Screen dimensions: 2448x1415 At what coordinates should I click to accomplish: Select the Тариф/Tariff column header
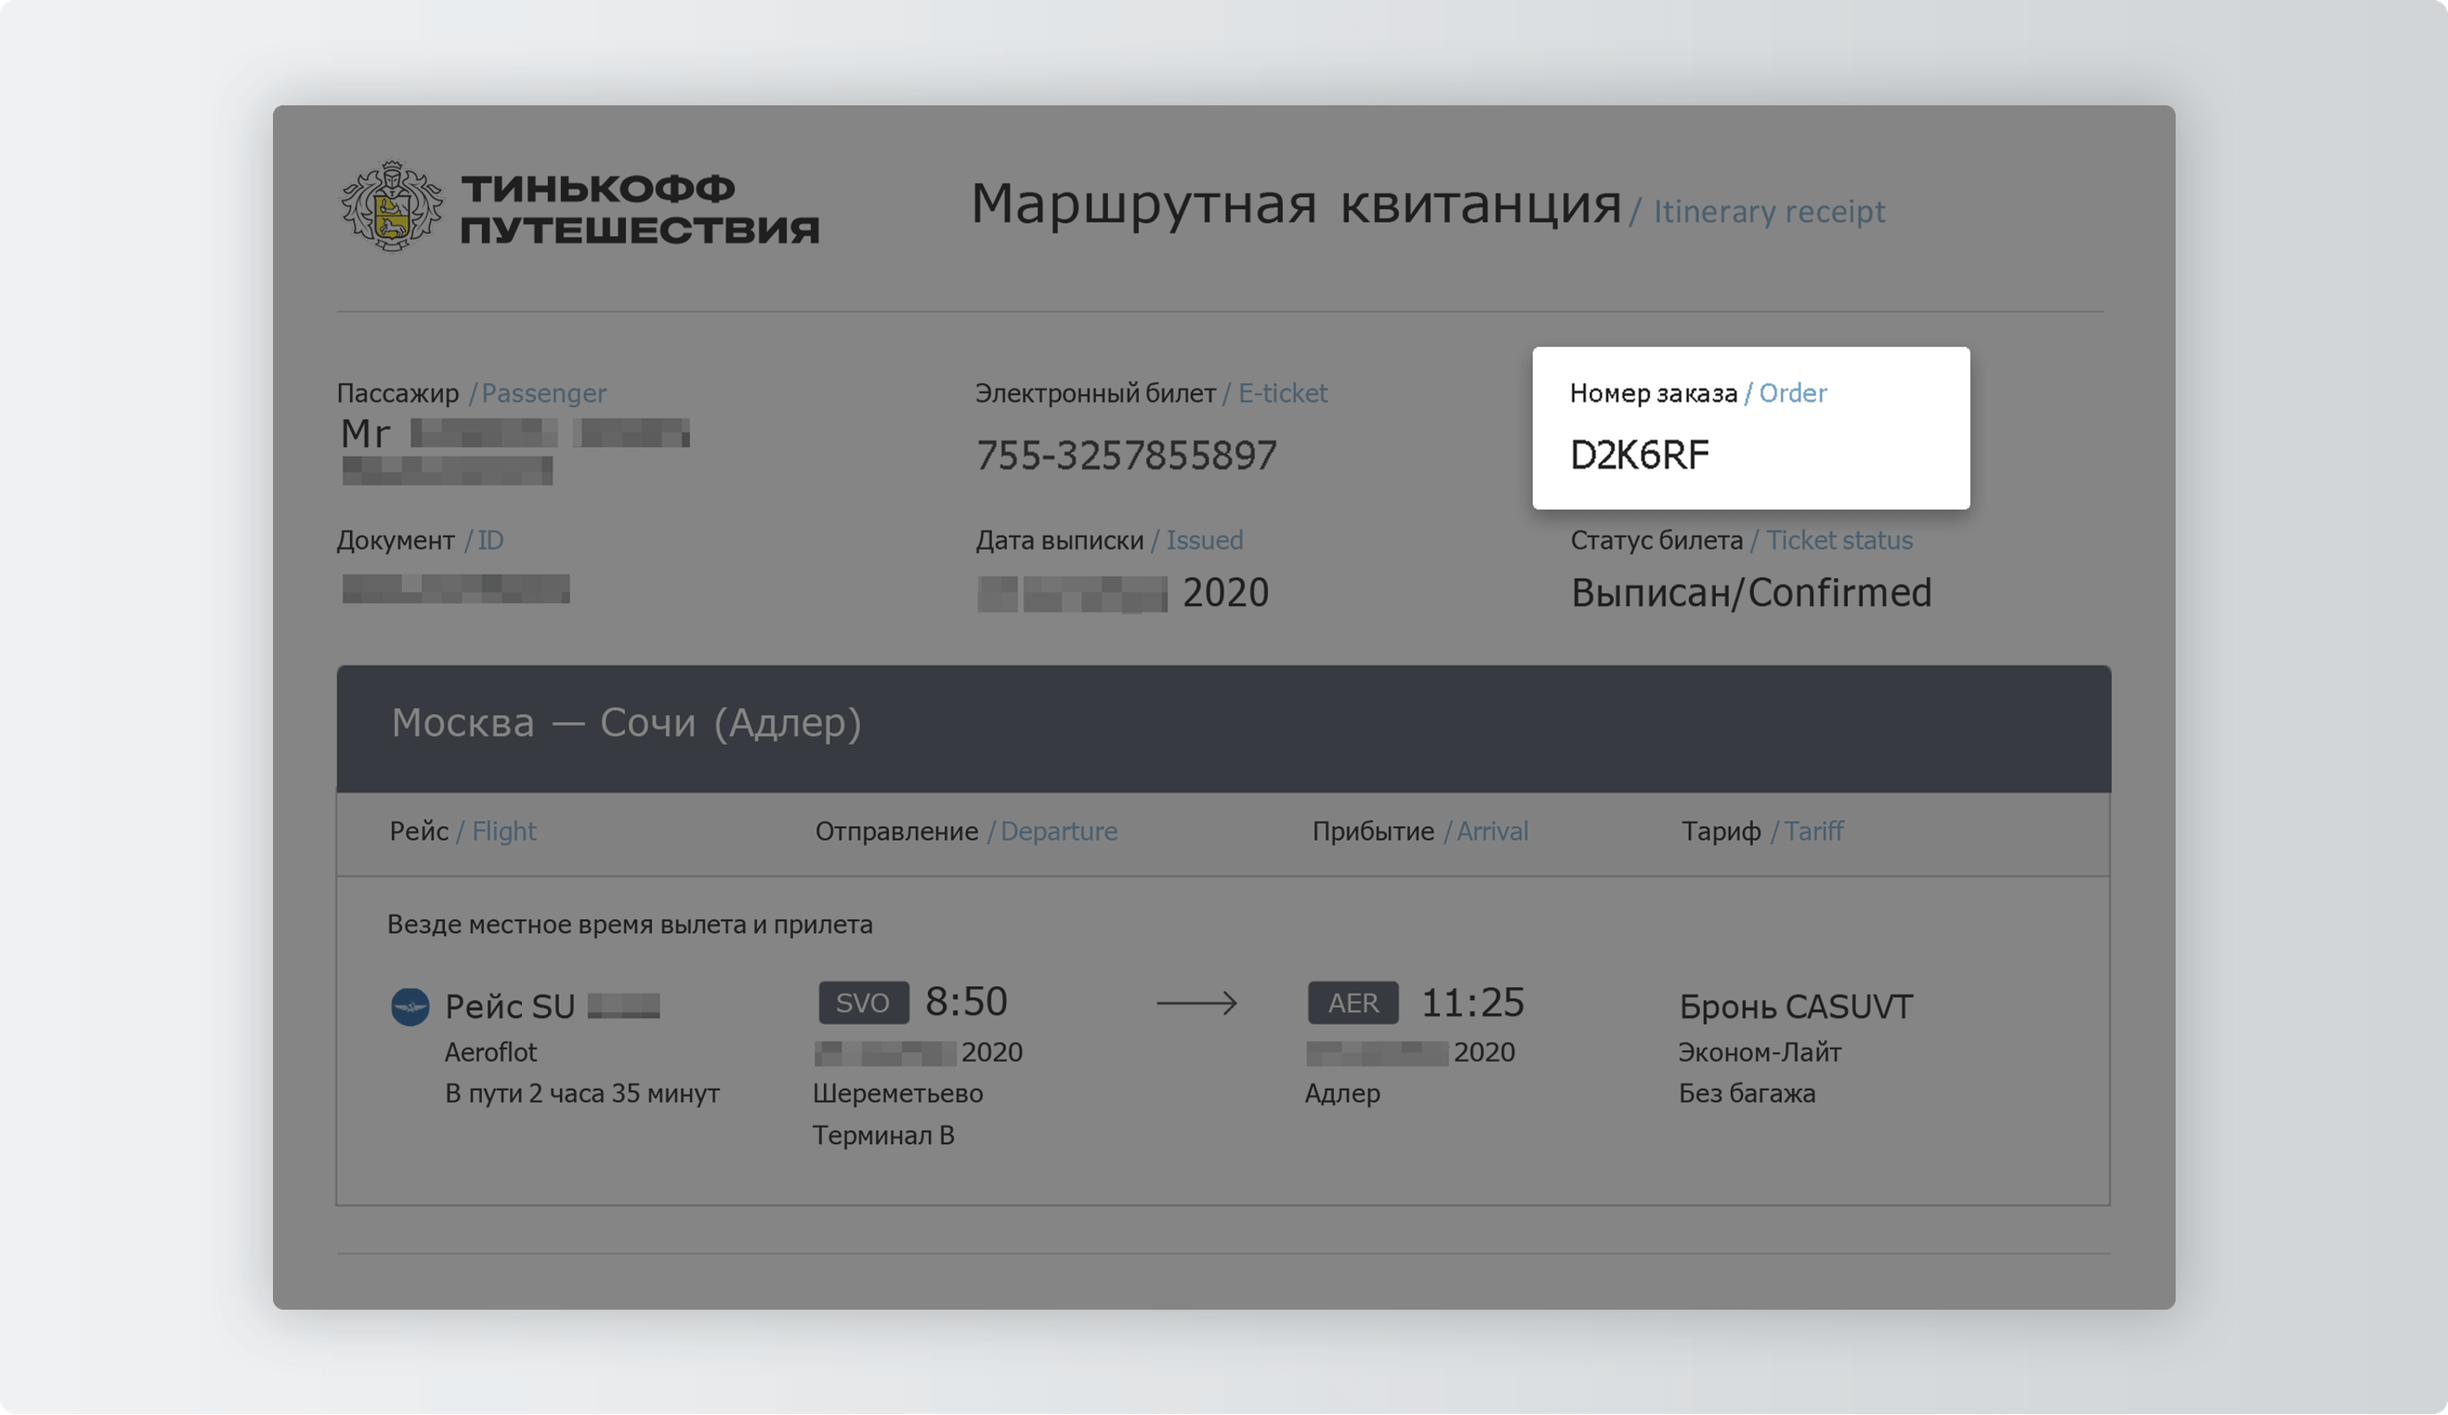pos(1759,829)
